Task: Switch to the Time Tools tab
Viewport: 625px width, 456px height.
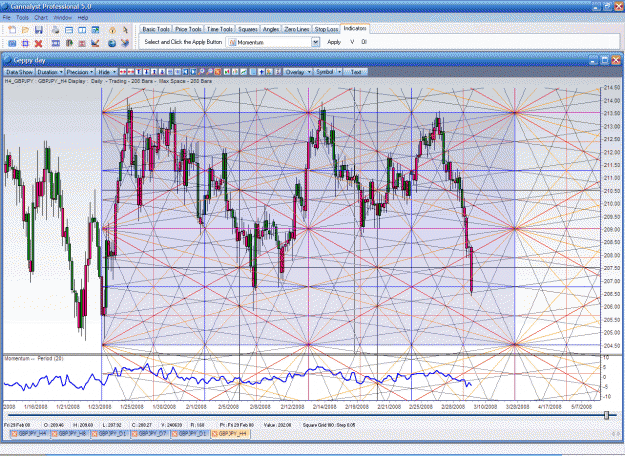Action: (220, 29)
